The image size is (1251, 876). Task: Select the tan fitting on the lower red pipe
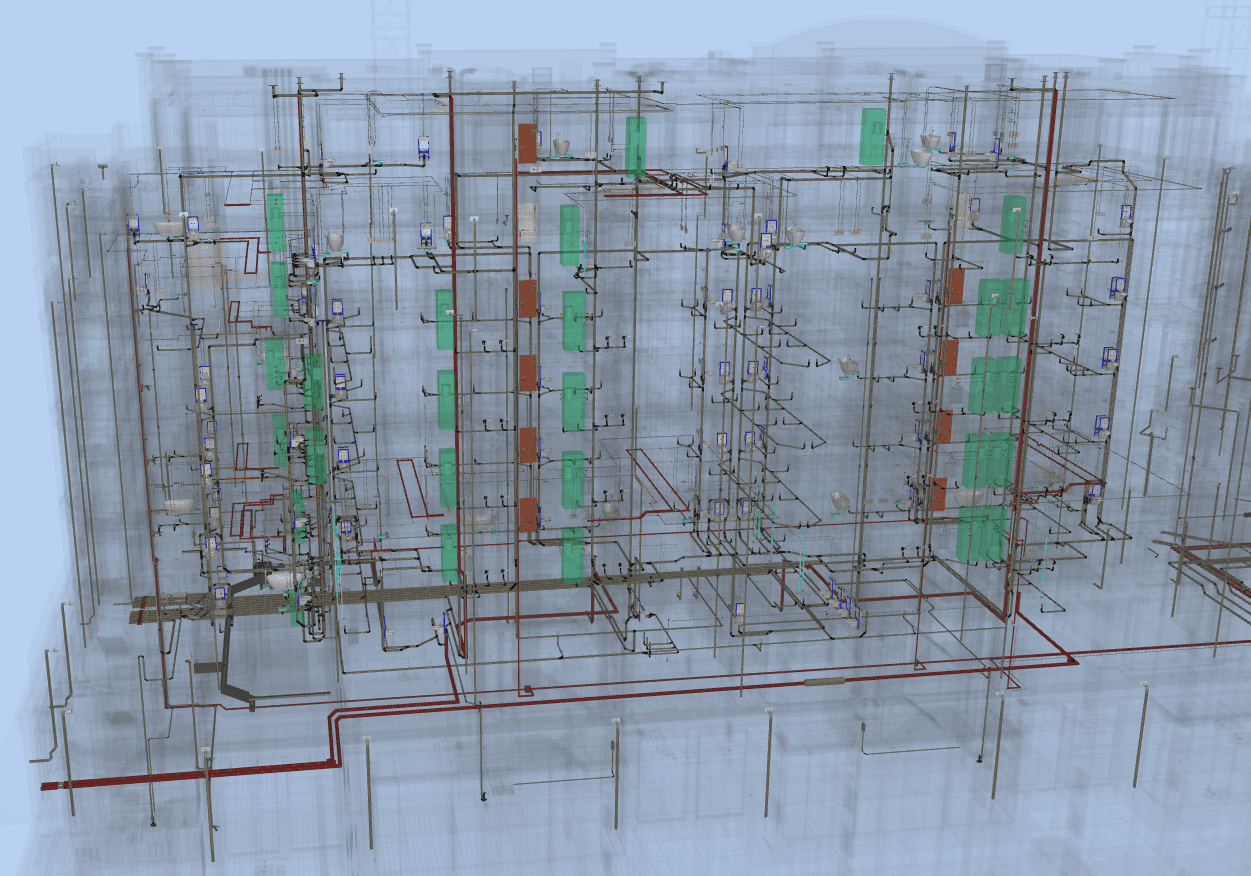click(824, 681)
